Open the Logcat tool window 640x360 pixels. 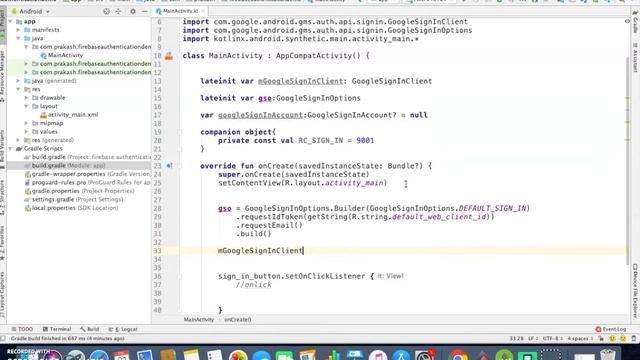(123, 329)
